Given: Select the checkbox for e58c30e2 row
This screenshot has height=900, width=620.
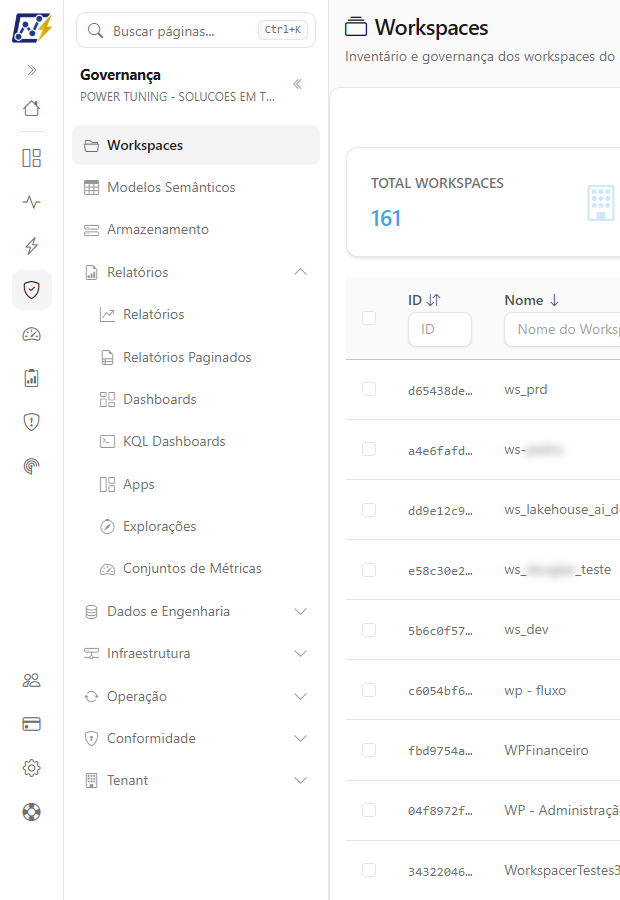Looking at the screenshot, I should (x=369, y=570).
